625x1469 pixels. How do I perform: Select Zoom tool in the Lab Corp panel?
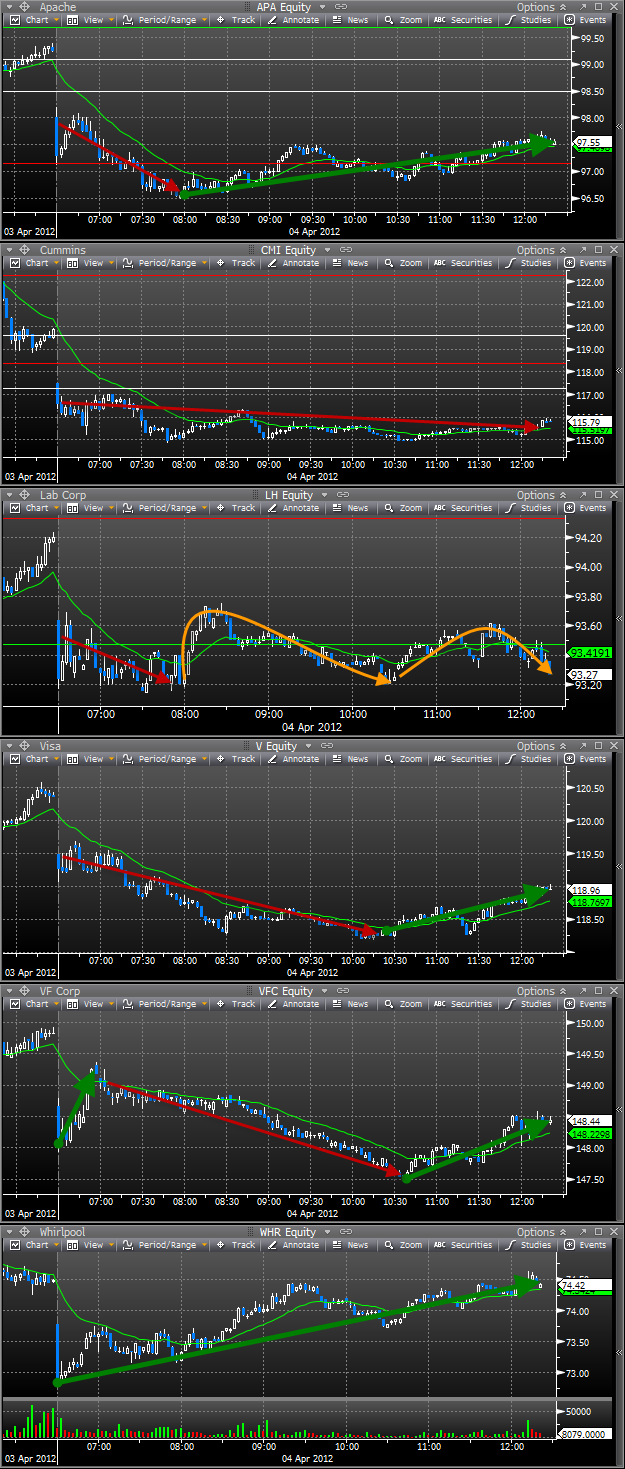[403, 508]
